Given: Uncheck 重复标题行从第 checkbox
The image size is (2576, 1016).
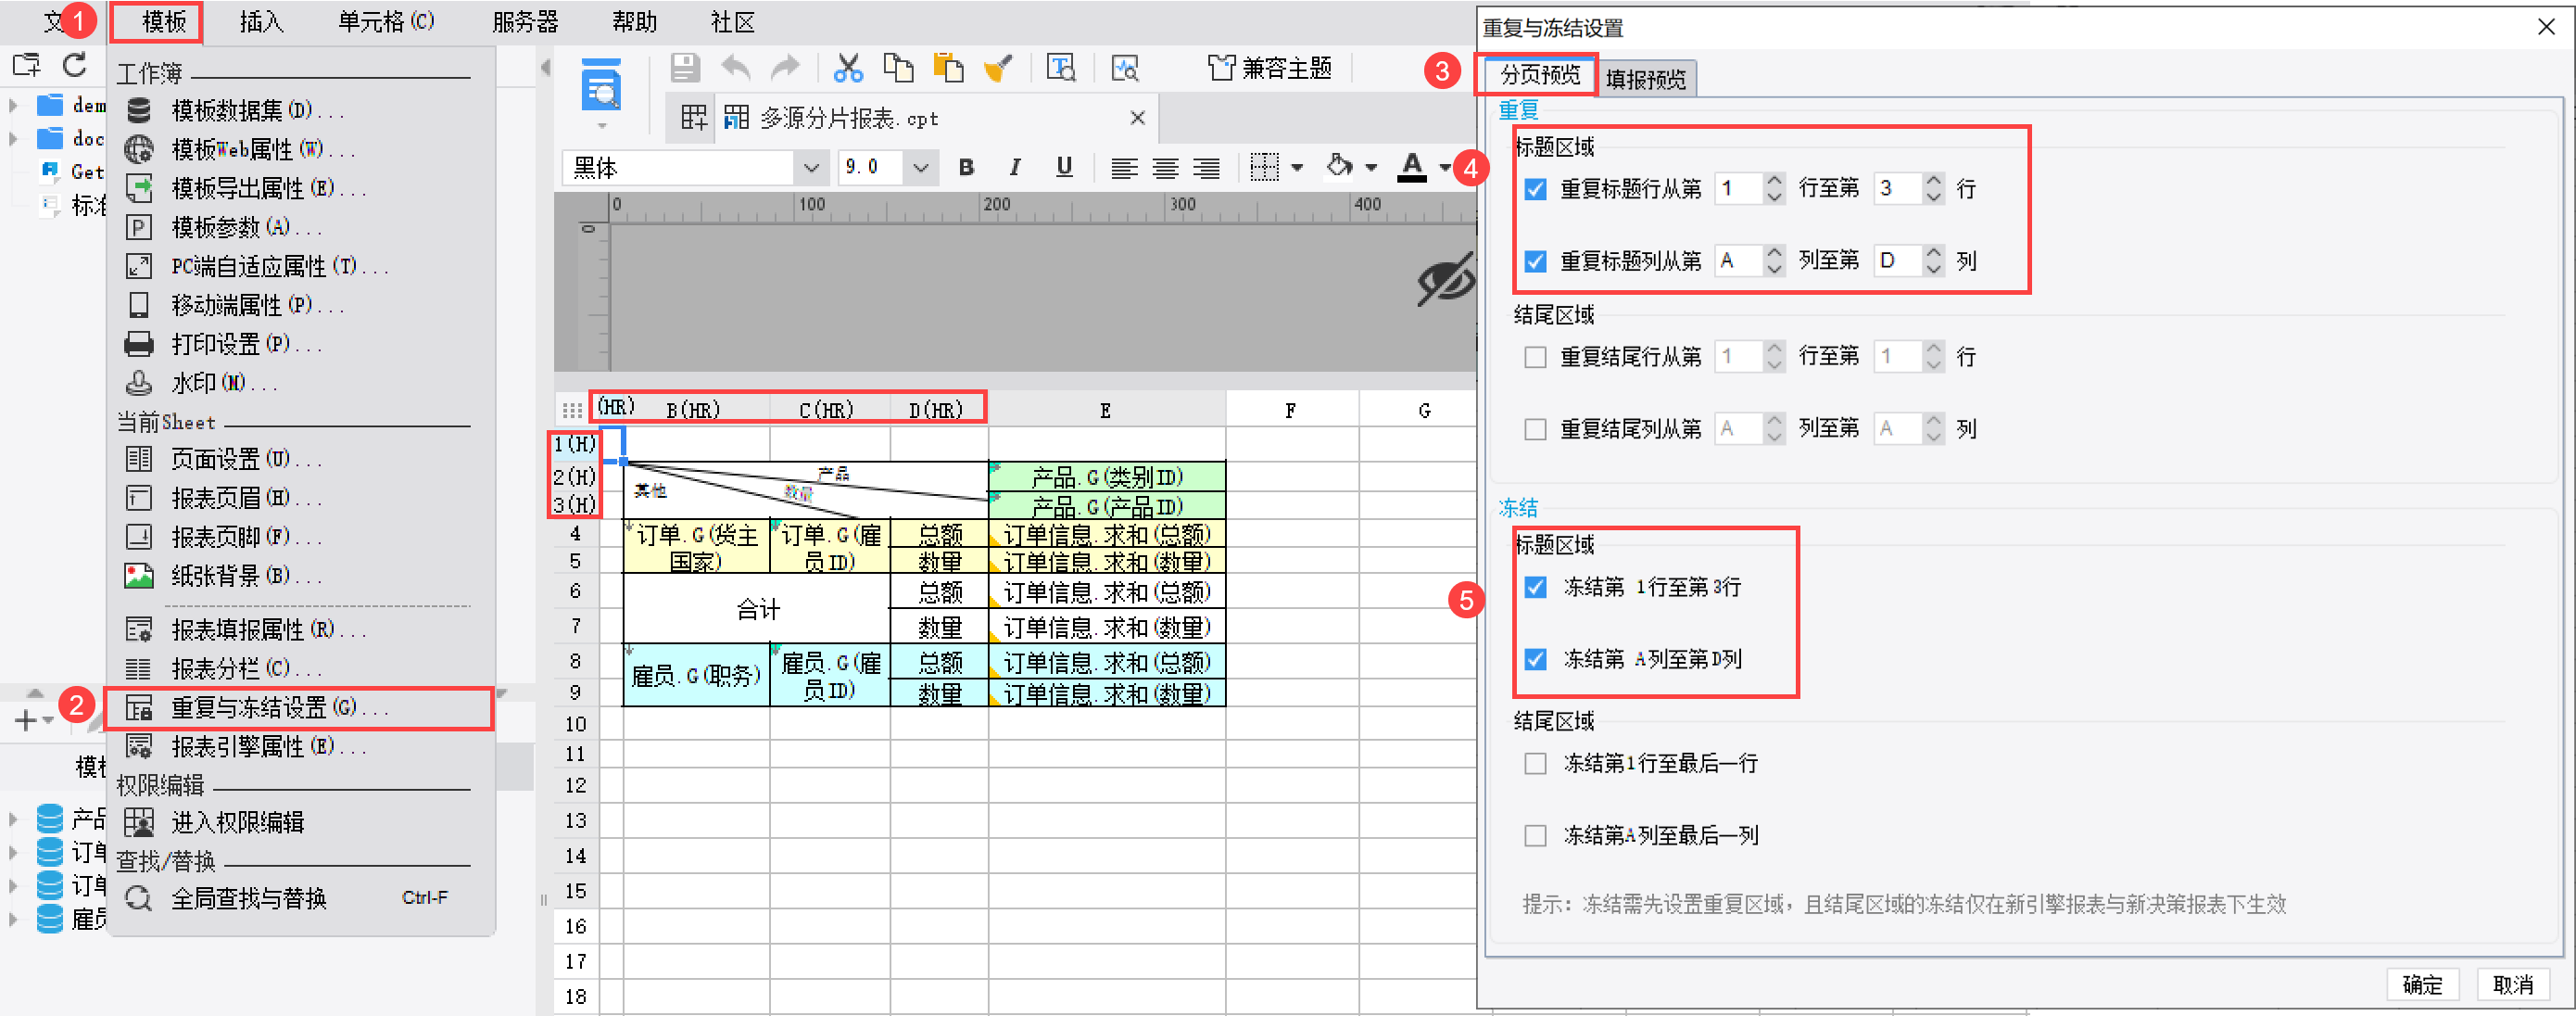Looking at the screenshot, I should pyautogui.click(x=1535, y=189).
